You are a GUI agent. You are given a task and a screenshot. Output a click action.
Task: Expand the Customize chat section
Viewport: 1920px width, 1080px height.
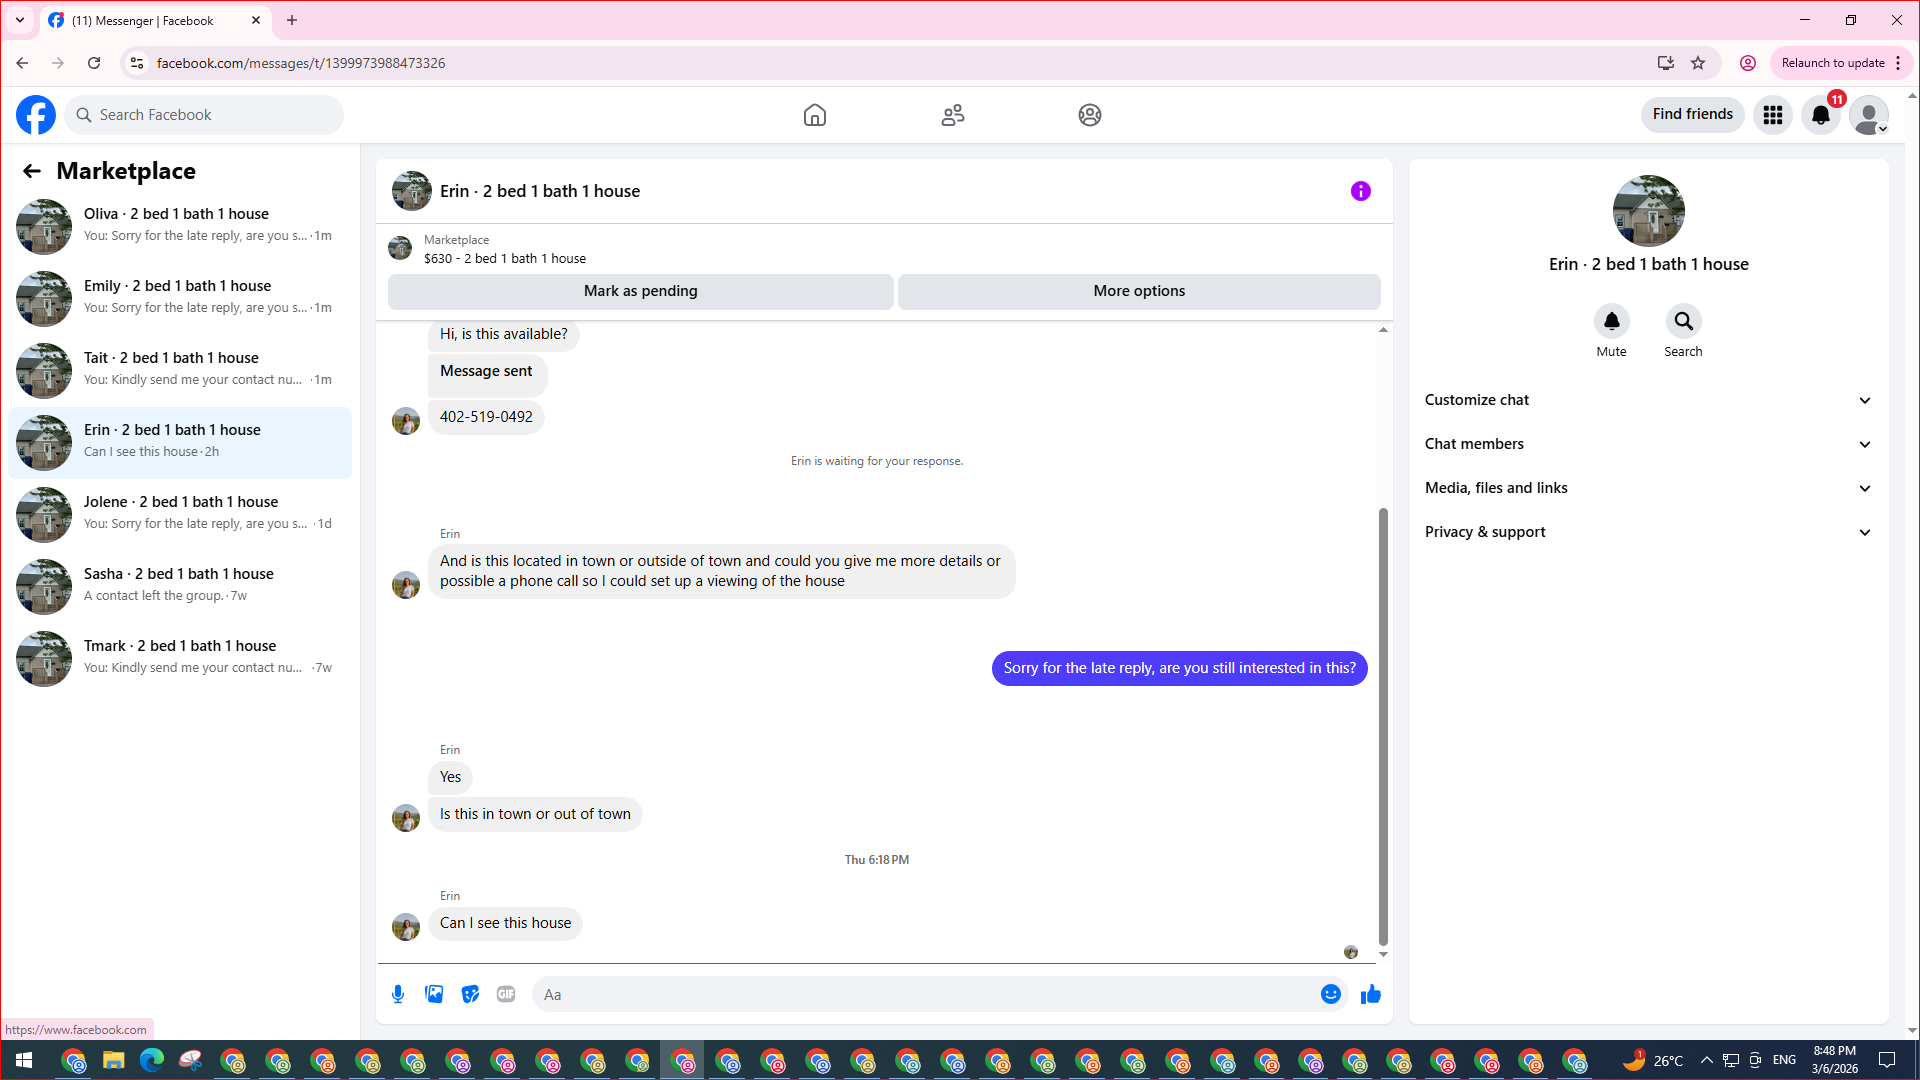coord(1647,400)
